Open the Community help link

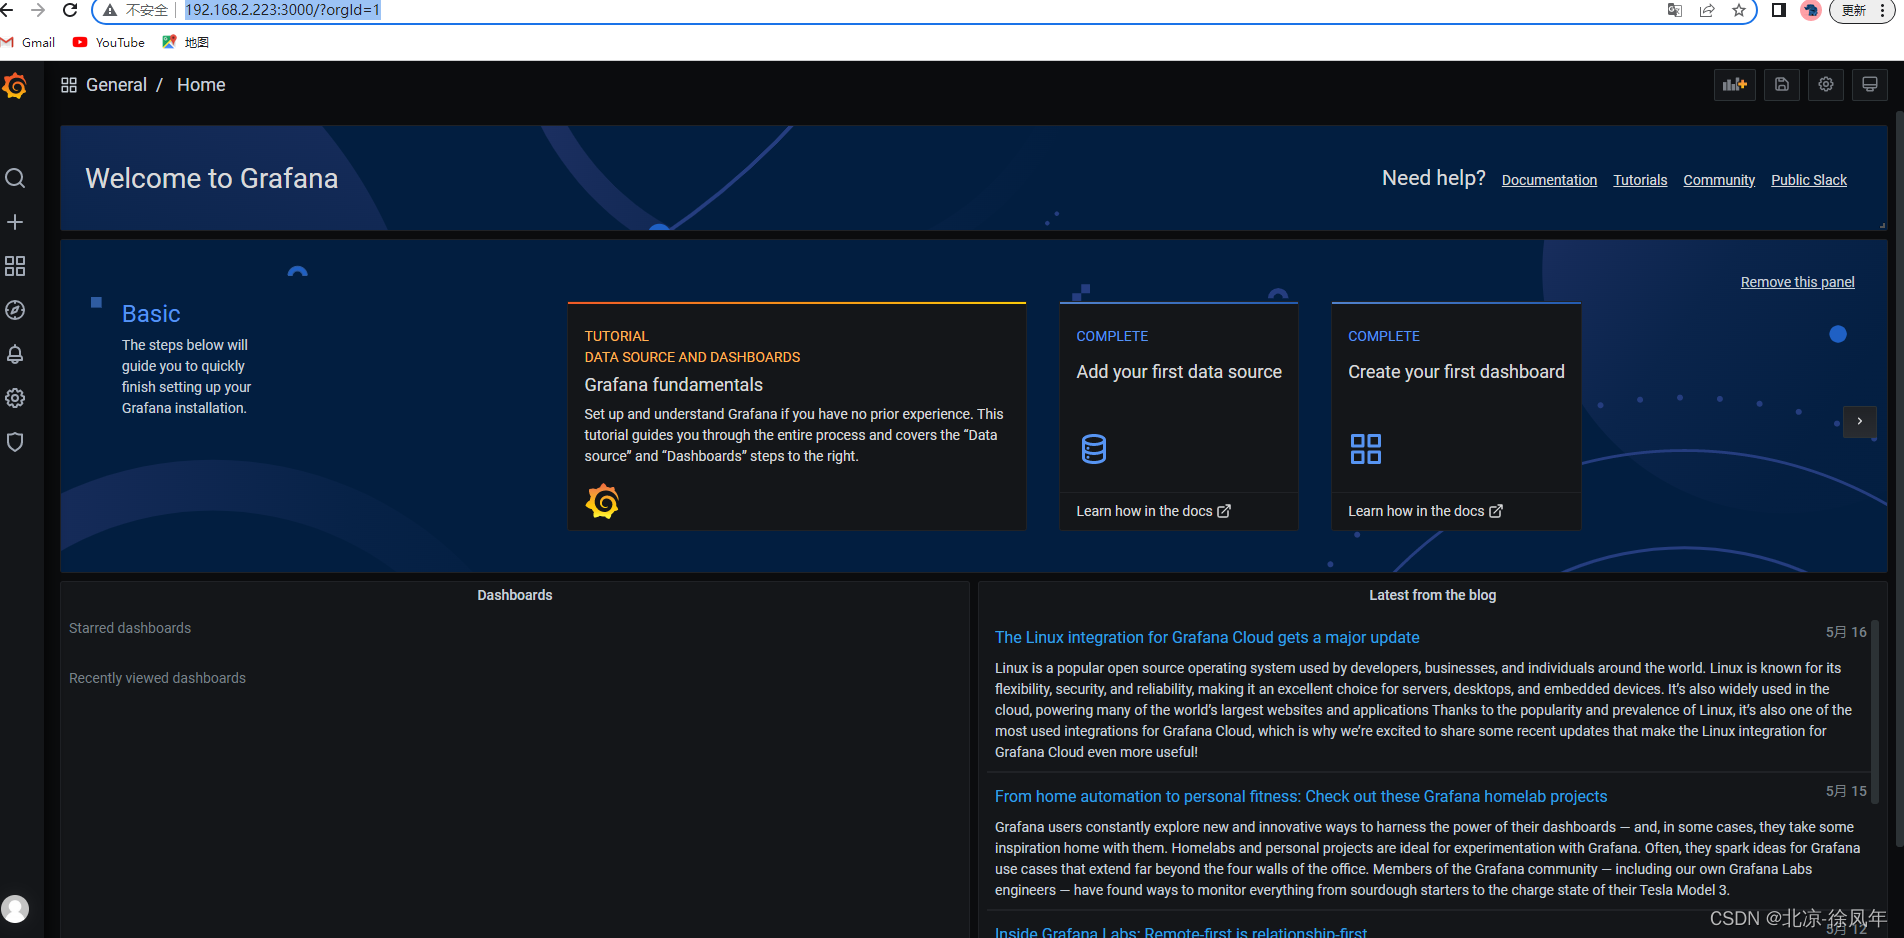point(1719,180)
